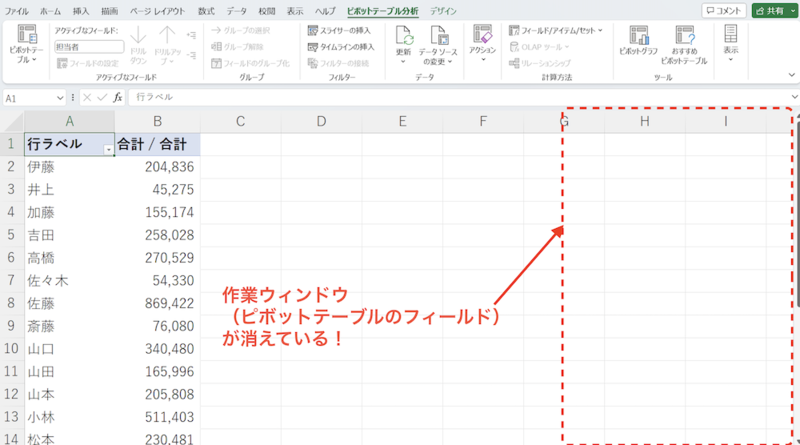Image resolution: width=800 pixels, height=445 pixels.
Task: Select column A header
Action: pyautogui.click(x=69, y=121)
